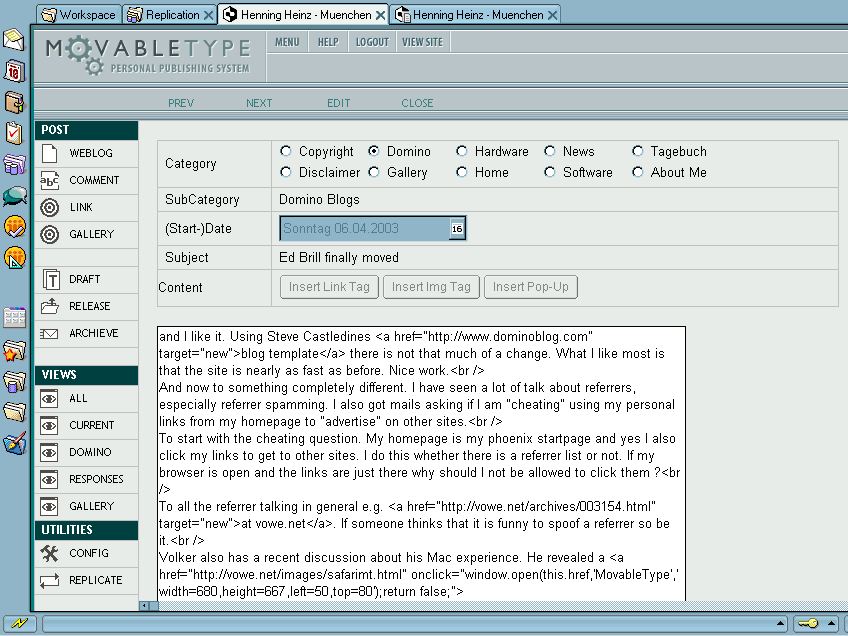Click the Comment abc icon
The width and height of the screenshot is (848, 636).
[x=50, y=180]
